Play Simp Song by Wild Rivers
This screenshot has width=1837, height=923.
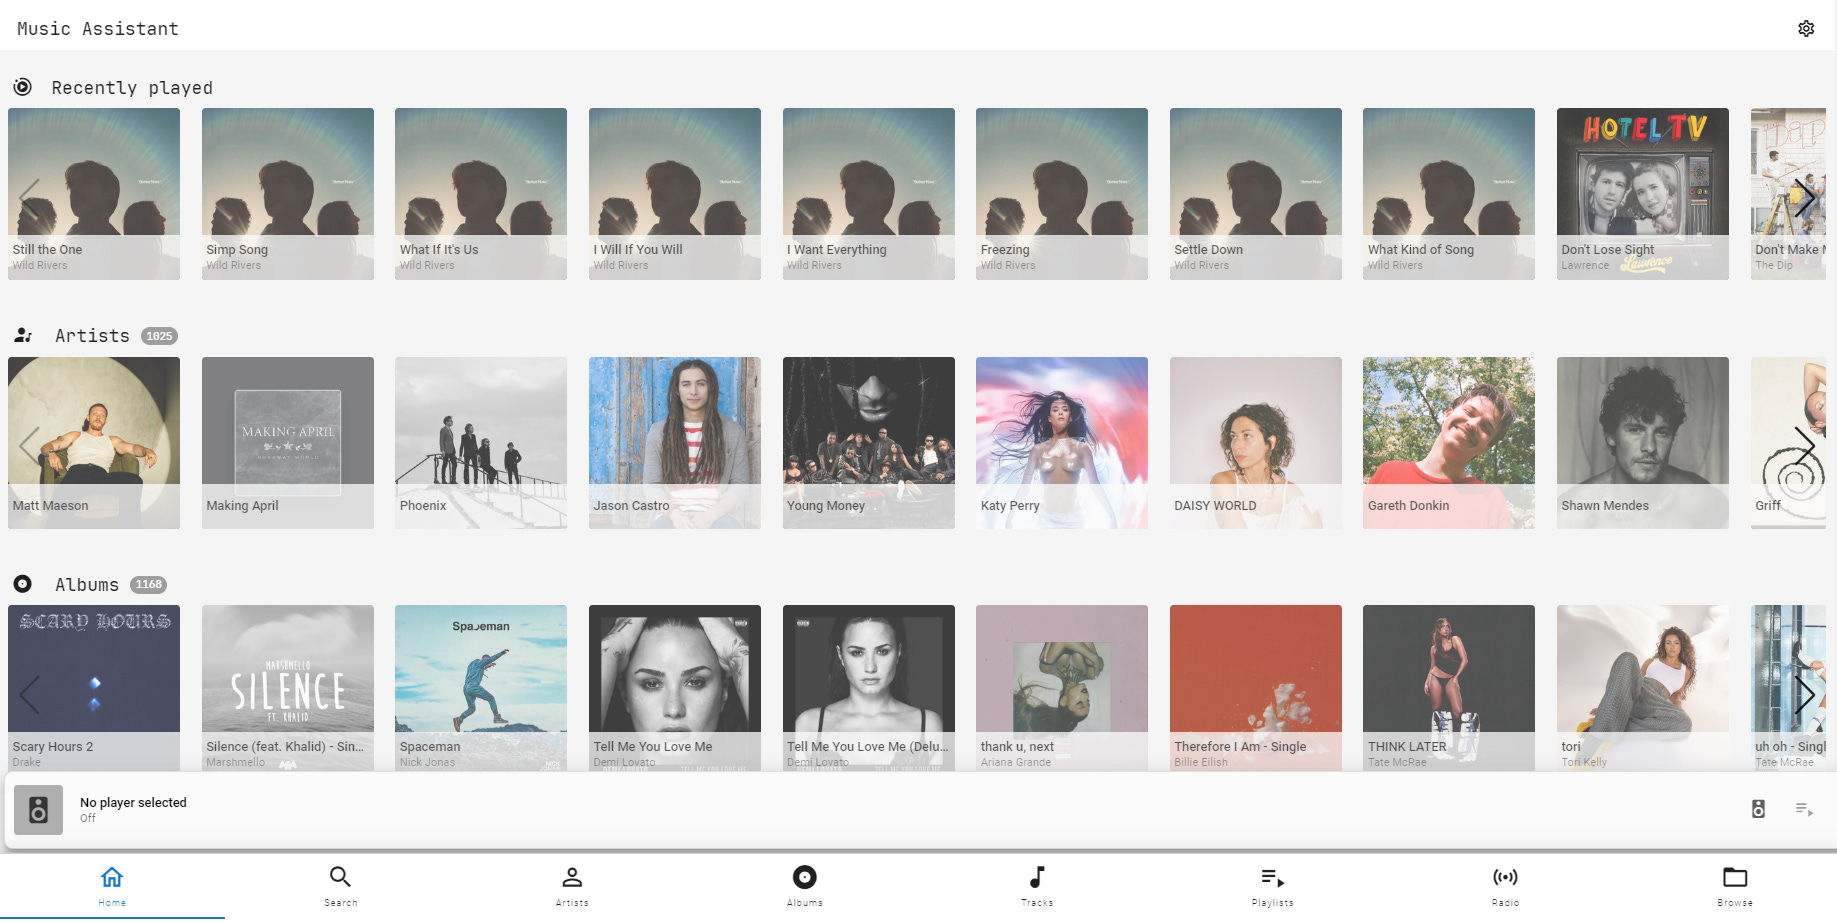[x=288, y=194]
